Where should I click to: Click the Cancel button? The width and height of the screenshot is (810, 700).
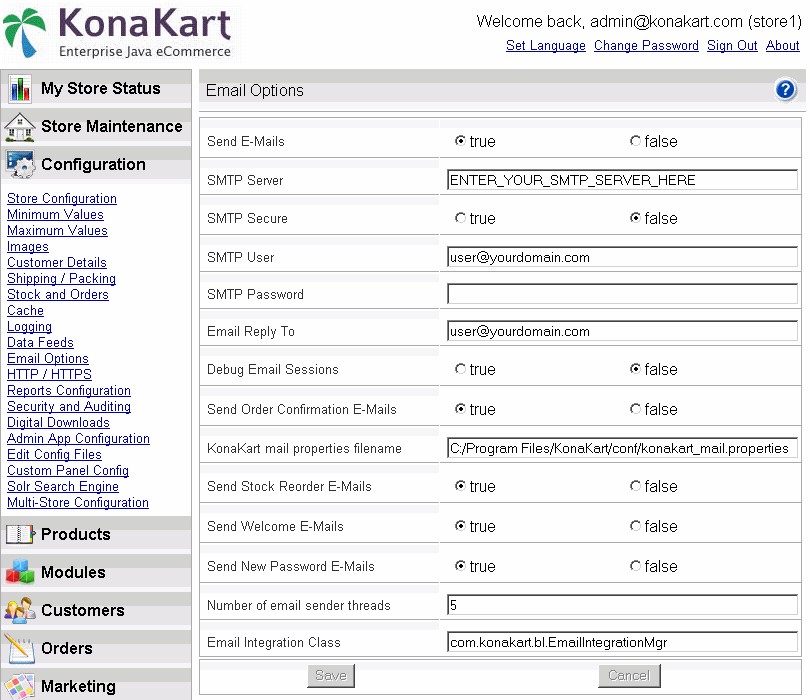point(629,676)
